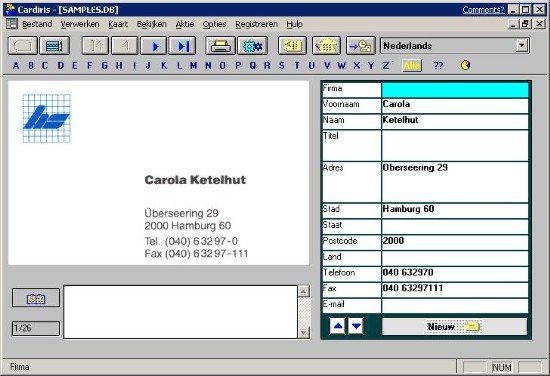The width and height of the screenshot is (550, 376).
Task: Click the yellow circle icon after ??
Action: click(465, 65)
